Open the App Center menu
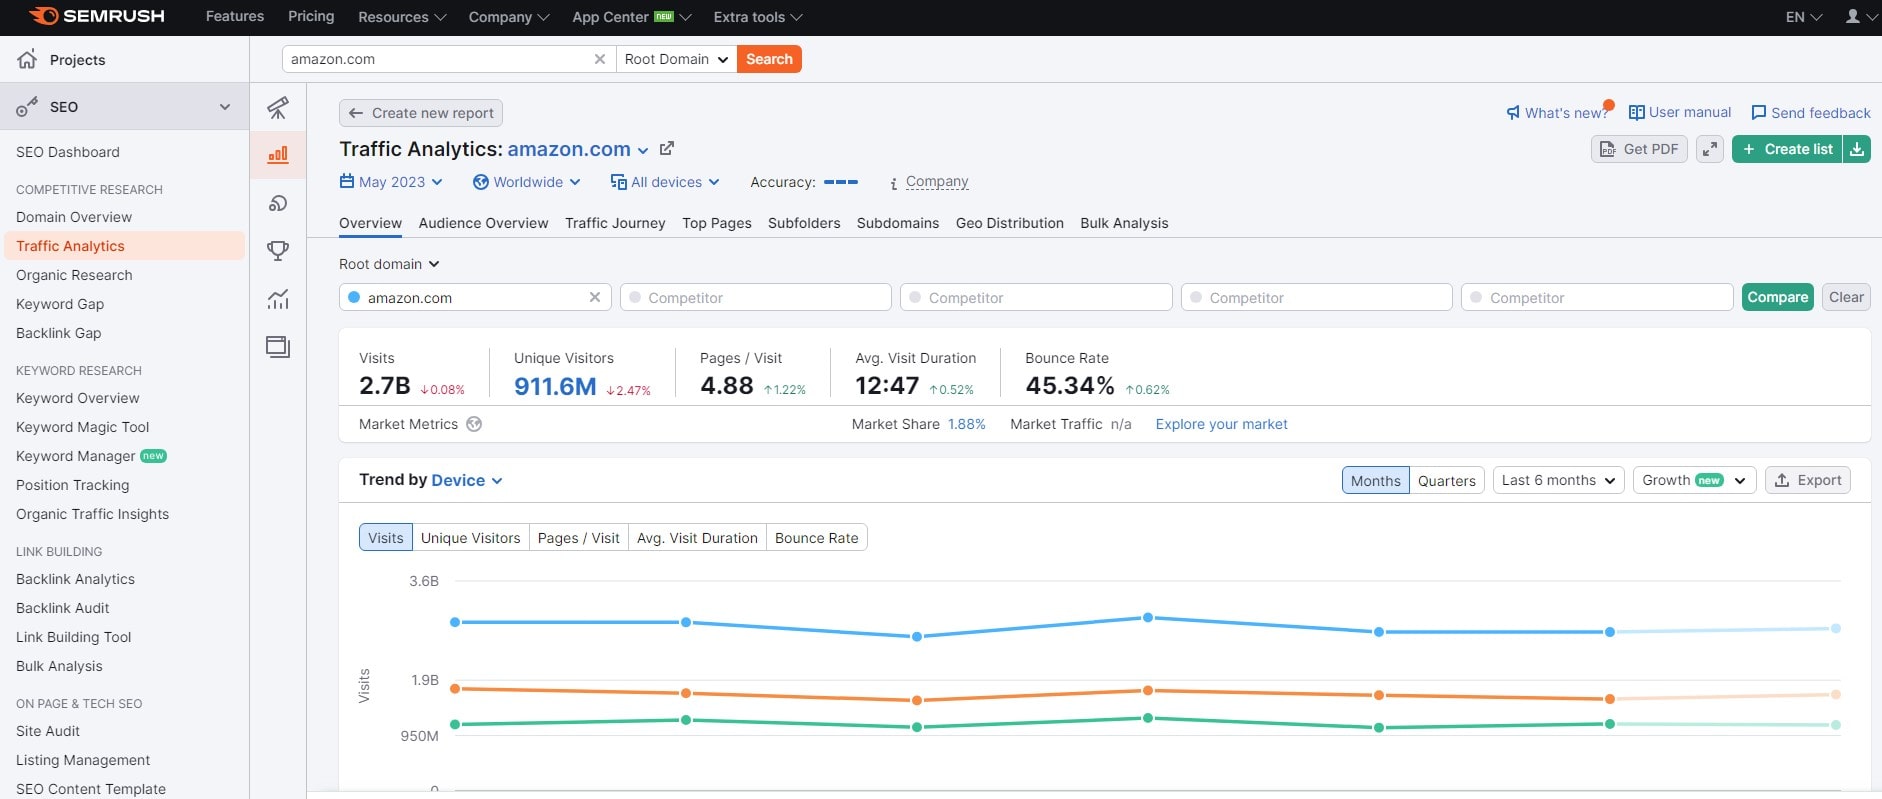 [631, 17]
